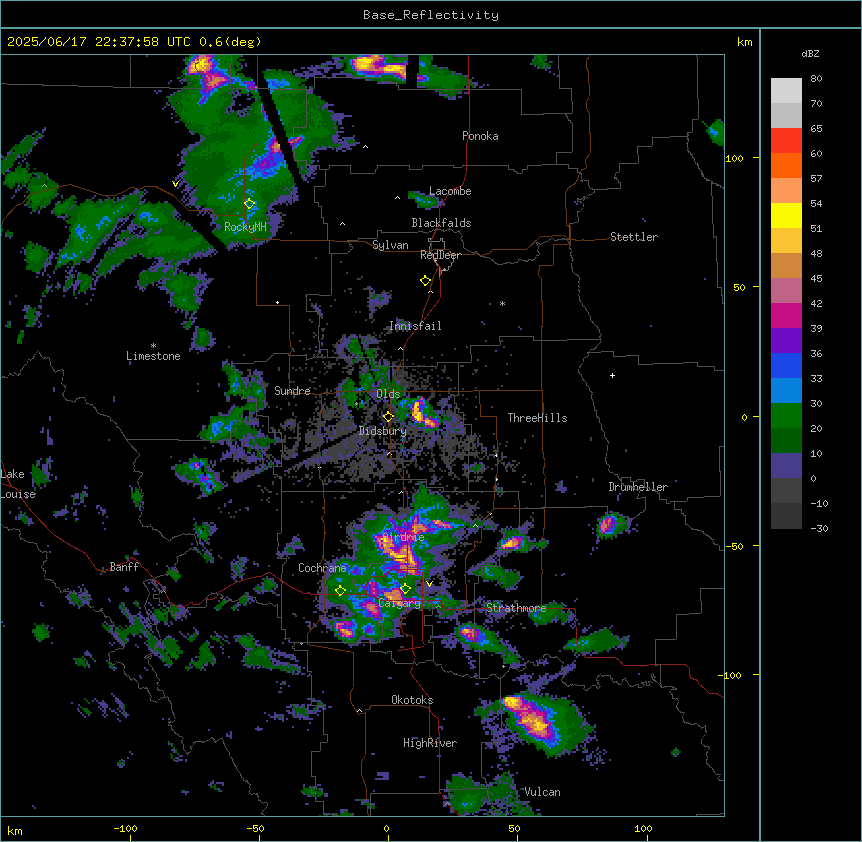Image resolution: width=862 pixels, height=842 pixels.
Task: Click the ThreeHills label
Action: 537,418
